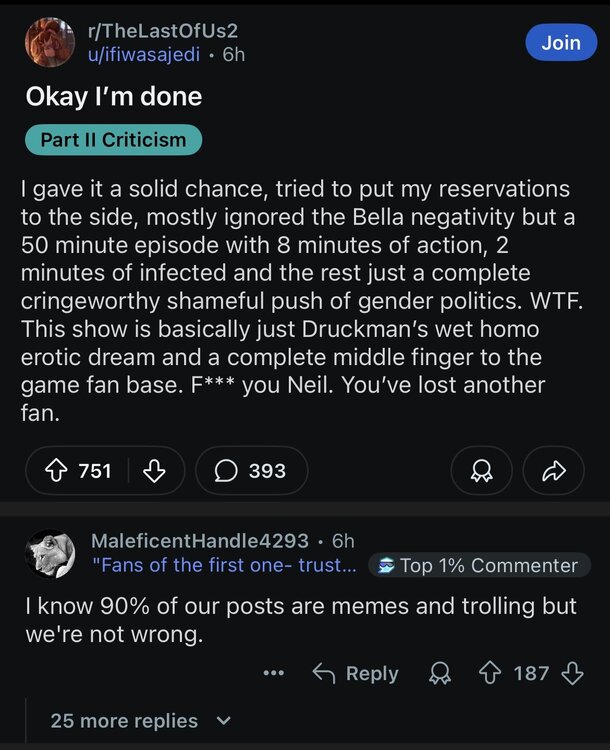Share the post using the arrow icon
Viewport: 610px width, 750px height.
click(553, 471)
